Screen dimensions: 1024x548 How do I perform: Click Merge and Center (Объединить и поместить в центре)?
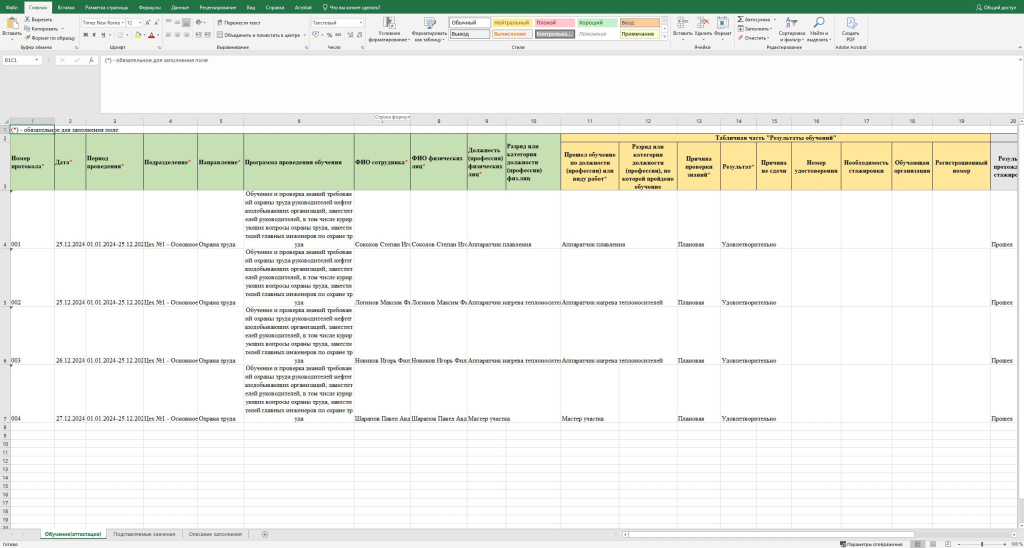[258, 35]
